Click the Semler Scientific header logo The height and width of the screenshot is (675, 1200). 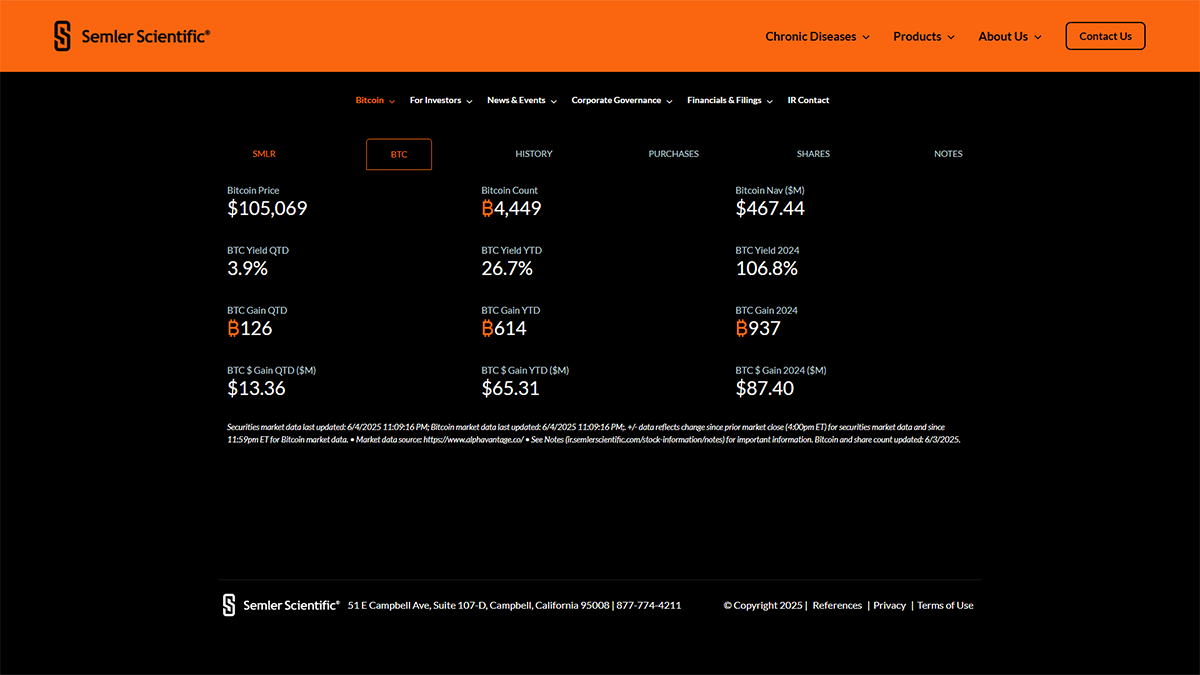point(132,36)
